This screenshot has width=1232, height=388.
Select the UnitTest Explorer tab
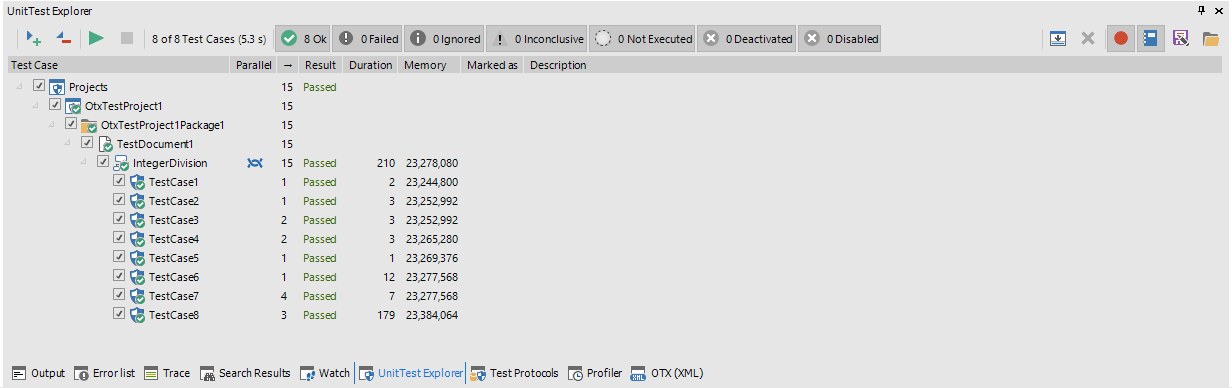coord(410,373)
